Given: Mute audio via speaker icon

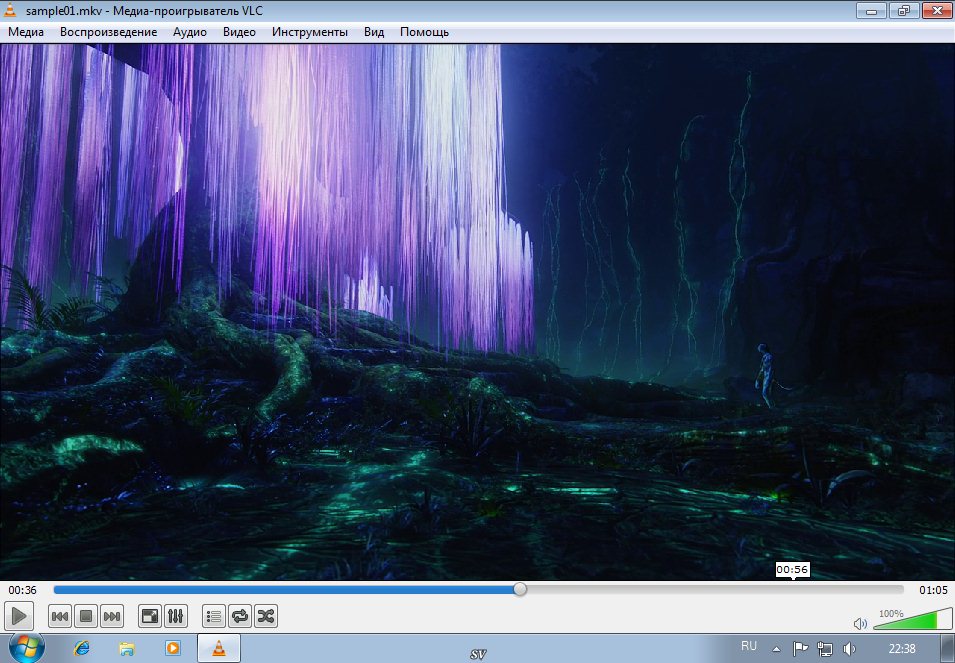Looking at the screenshot, I should [x=860, y=623].
